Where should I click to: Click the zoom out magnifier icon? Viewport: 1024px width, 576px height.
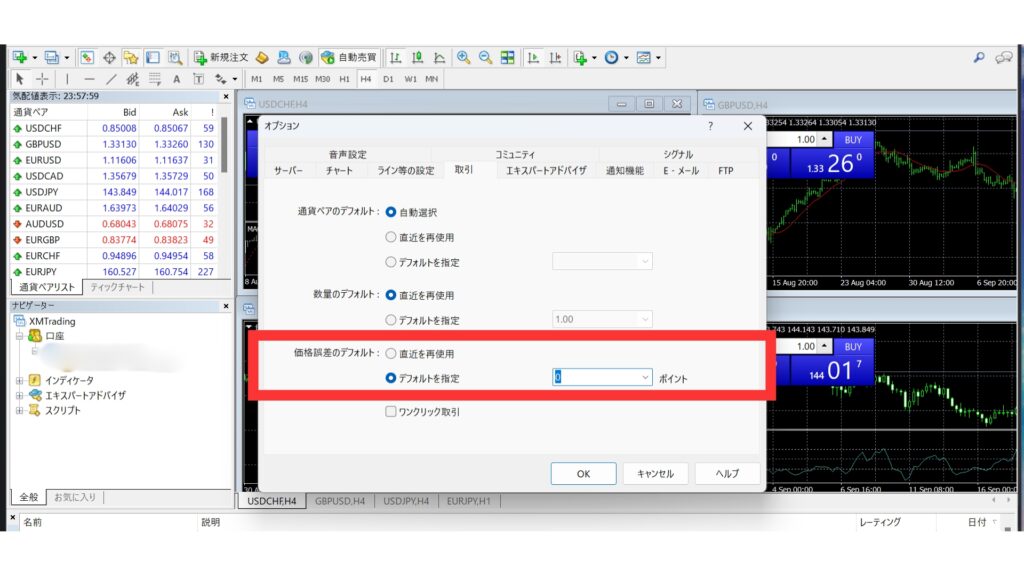click(485, 57)
